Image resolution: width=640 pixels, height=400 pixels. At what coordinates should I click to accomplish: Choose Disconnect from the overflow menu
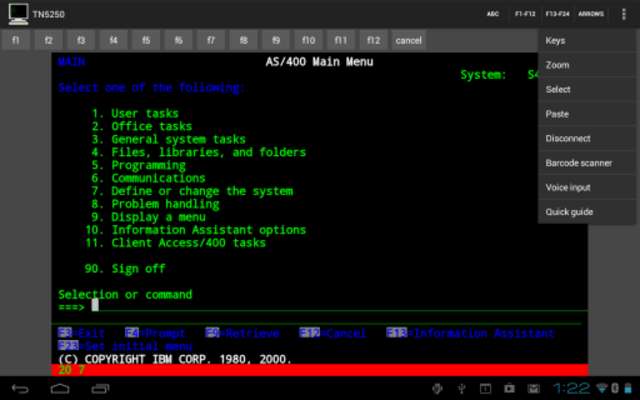click(x=587, y=138)
